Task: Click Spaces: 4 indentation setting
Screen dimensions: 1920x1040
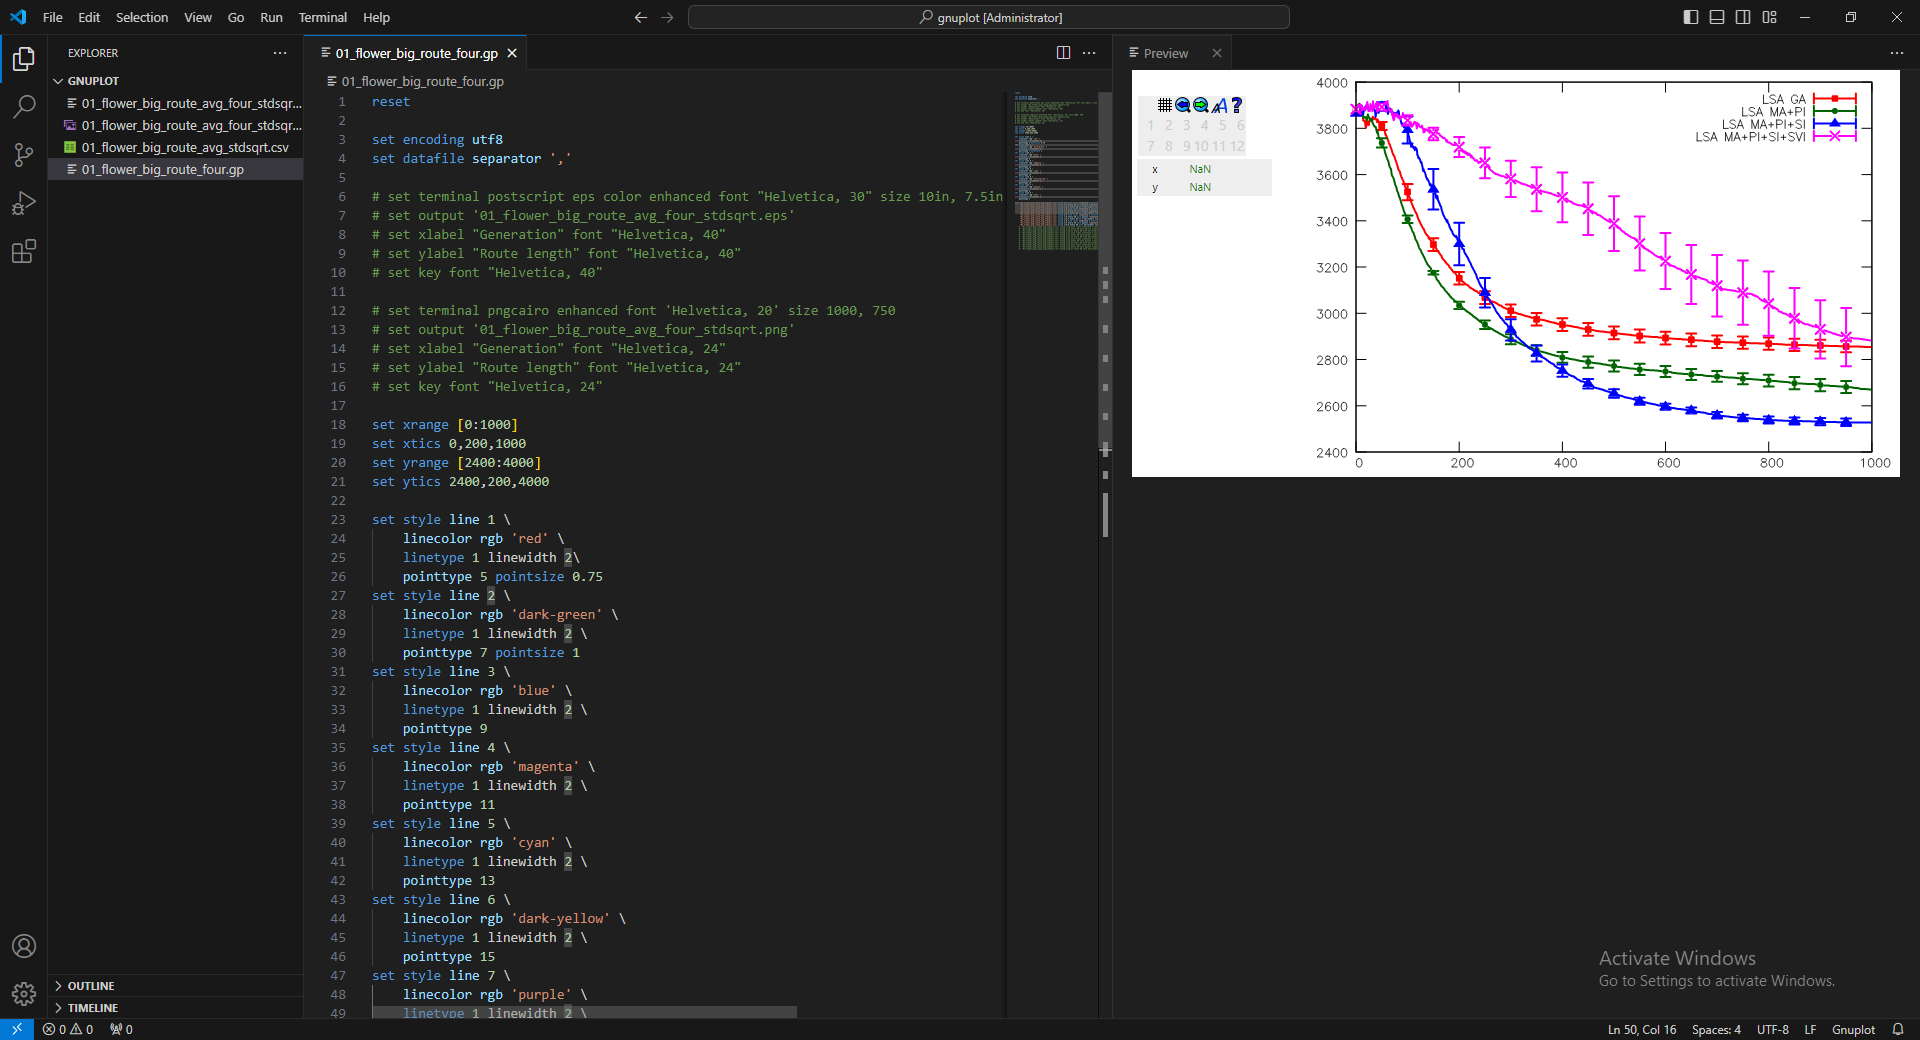Action: pos(1716,1029)
